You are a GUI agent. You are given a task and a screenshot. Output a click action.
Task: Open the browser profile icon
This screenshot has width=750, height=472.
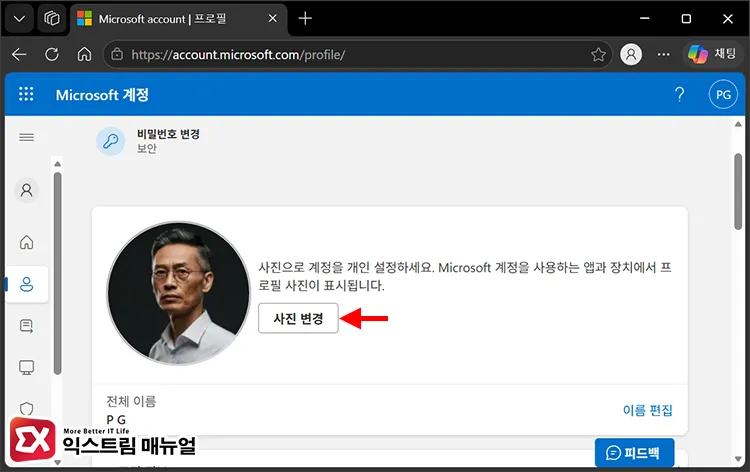[631, 55]
